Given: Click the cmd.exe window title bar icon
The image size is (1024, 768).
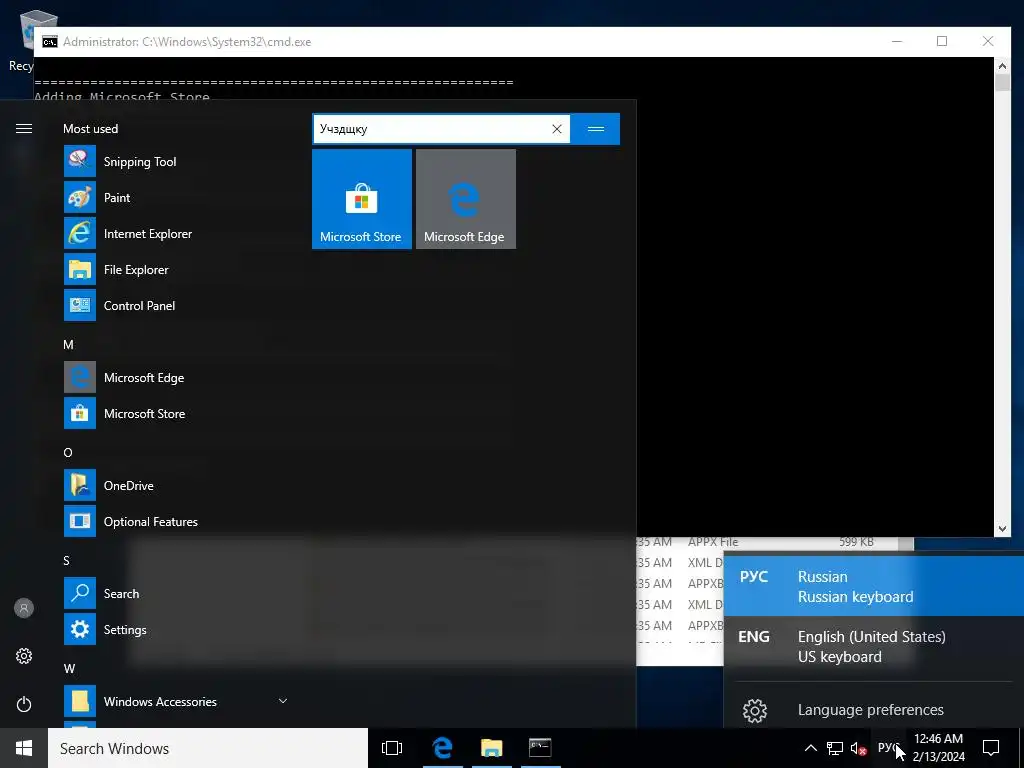Looking at the screenshot, I should [x=50, y=42].
